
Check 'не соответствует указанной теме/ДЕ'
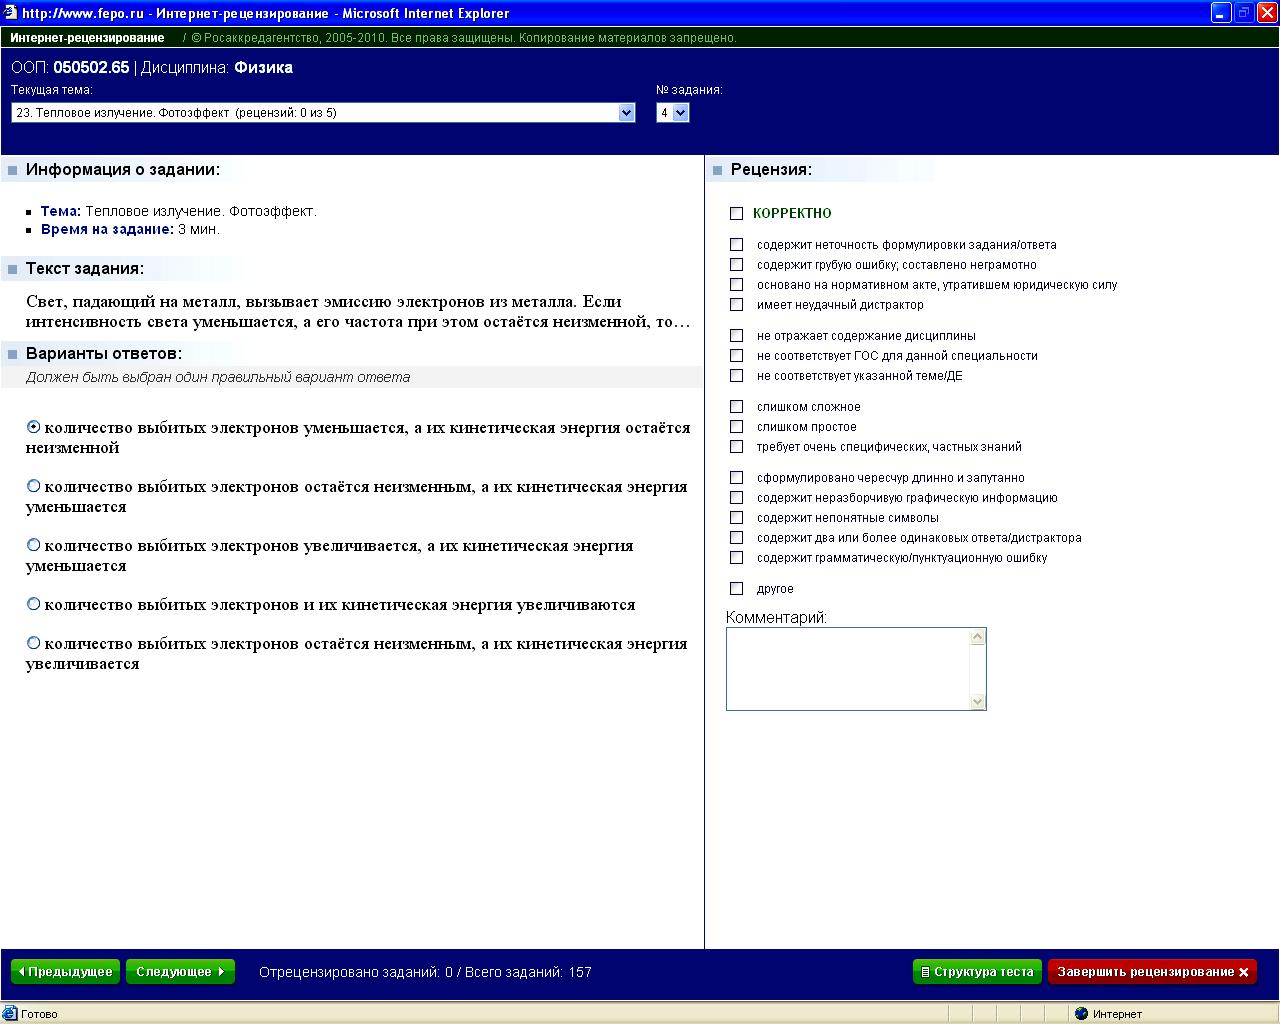[737, 375]
